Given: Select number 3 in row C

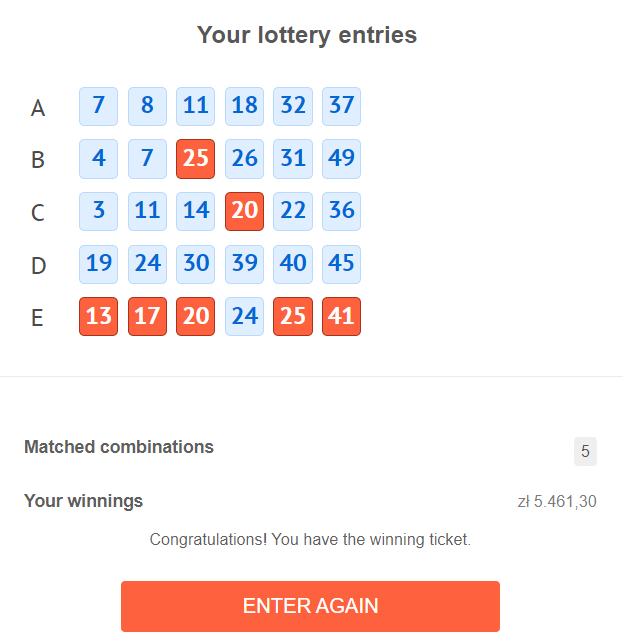Looking at the screenshot, I should [x=98, y=211].
